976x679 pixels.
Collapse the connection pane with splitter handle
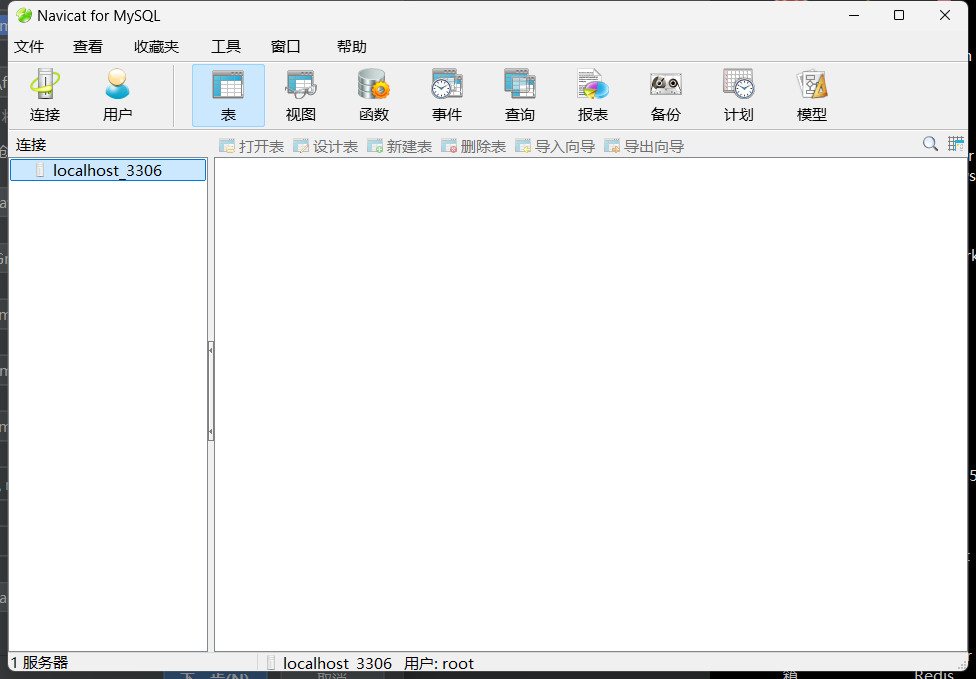(x=211, y=391)
